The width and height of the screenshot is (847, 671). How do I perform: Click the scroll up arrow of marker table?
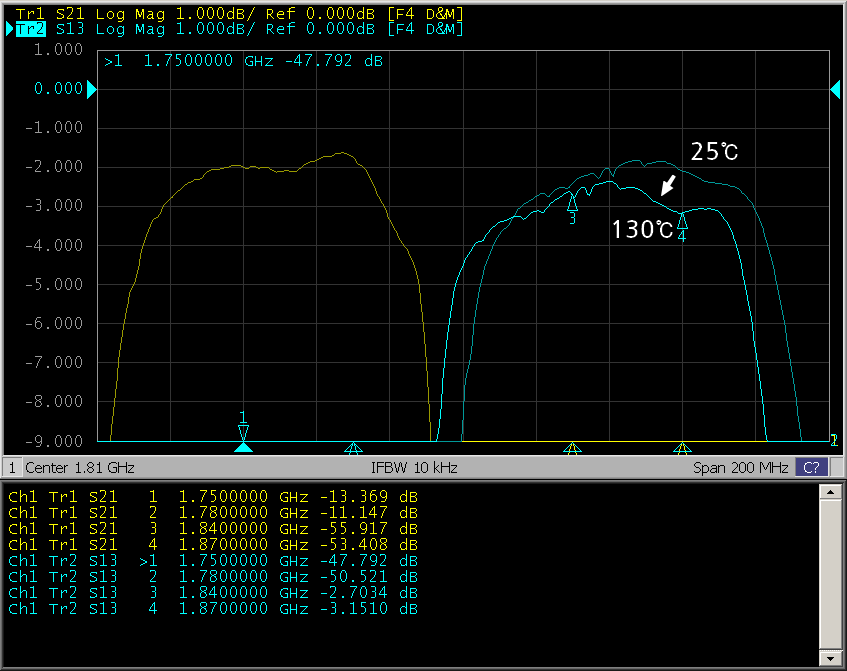pyautogui.click(x=830, y=492)
